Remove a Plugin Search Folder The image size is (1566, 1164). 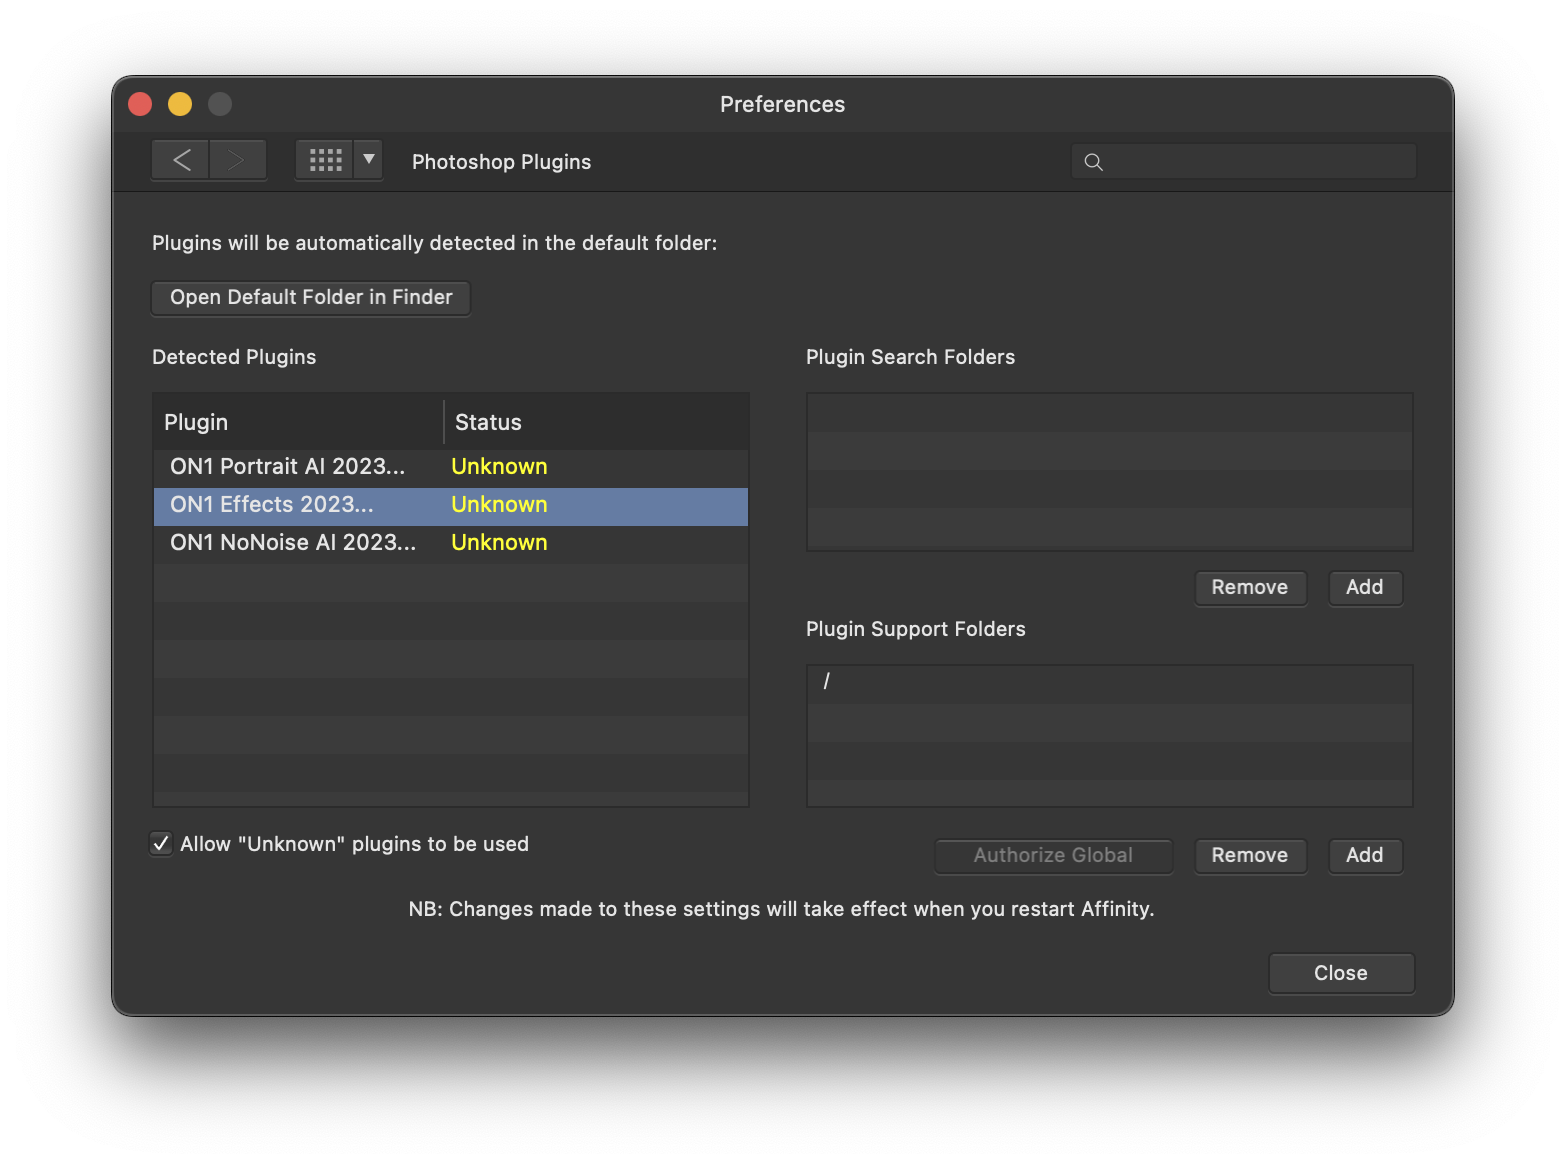pyautogui.click(x=1250, y=588)
